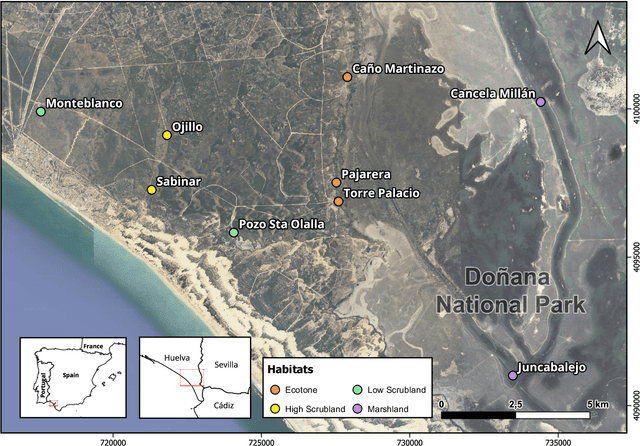The height and width of the screenshot is (446, 640).
Task: Click the Monteblanco green site marker
Action: click(41, 111)
